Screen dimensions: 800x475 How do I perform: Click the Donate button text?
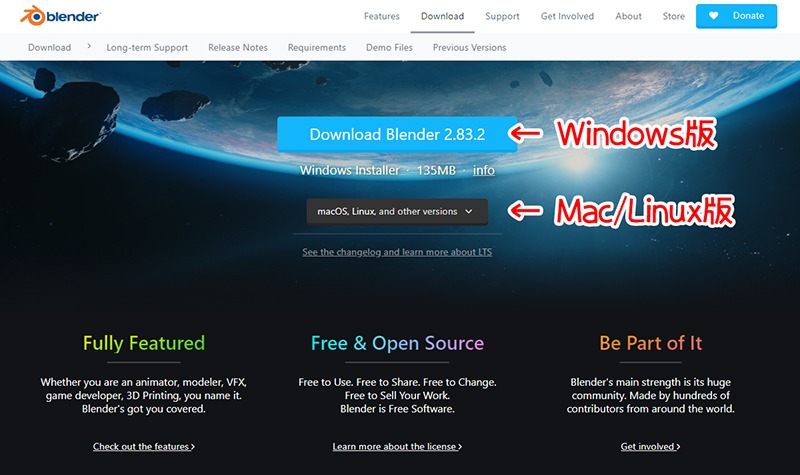point(748,16)
